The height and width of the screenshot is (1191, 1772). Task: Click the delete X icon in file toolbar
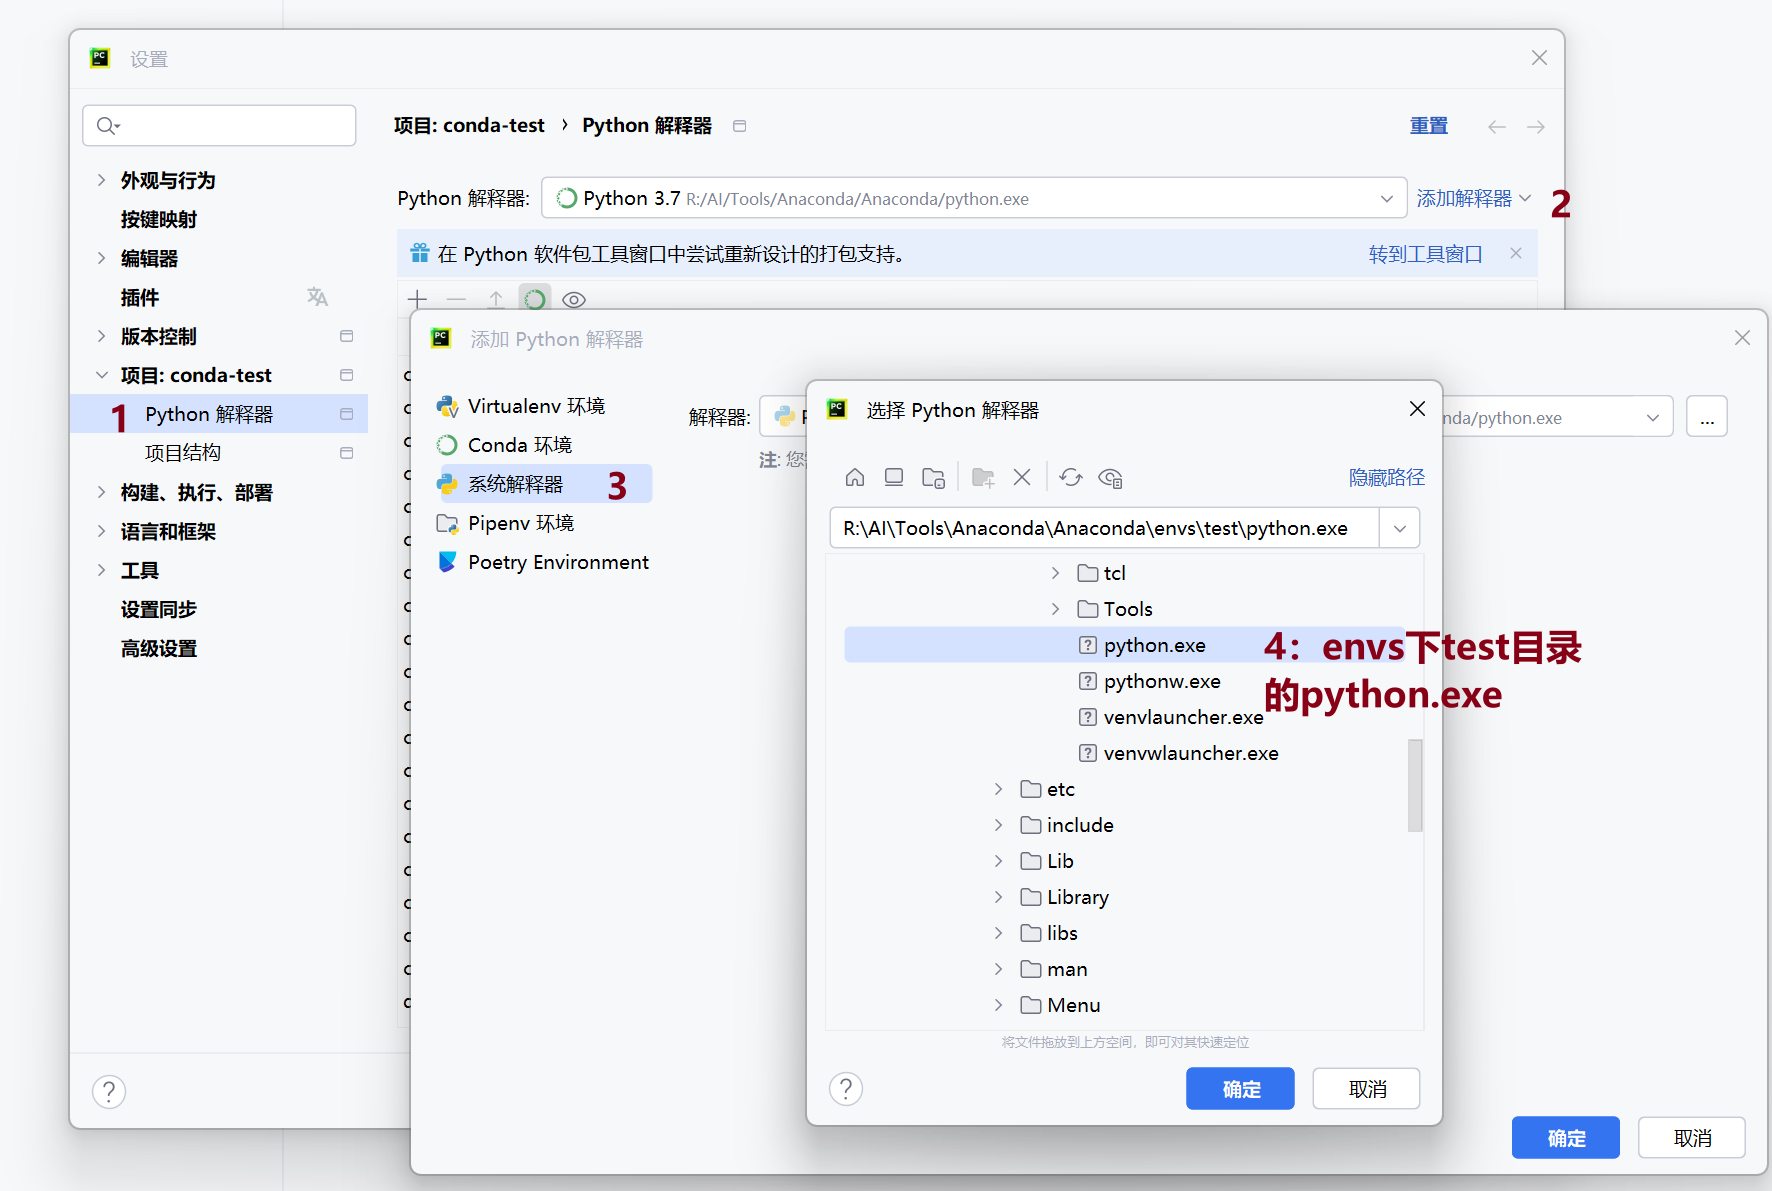(1021, 478)
